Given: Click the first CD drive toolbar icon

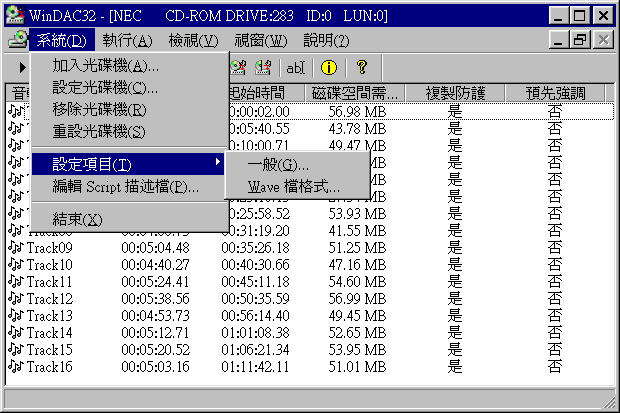Looking at the screenshot, I should coord(238,68).
